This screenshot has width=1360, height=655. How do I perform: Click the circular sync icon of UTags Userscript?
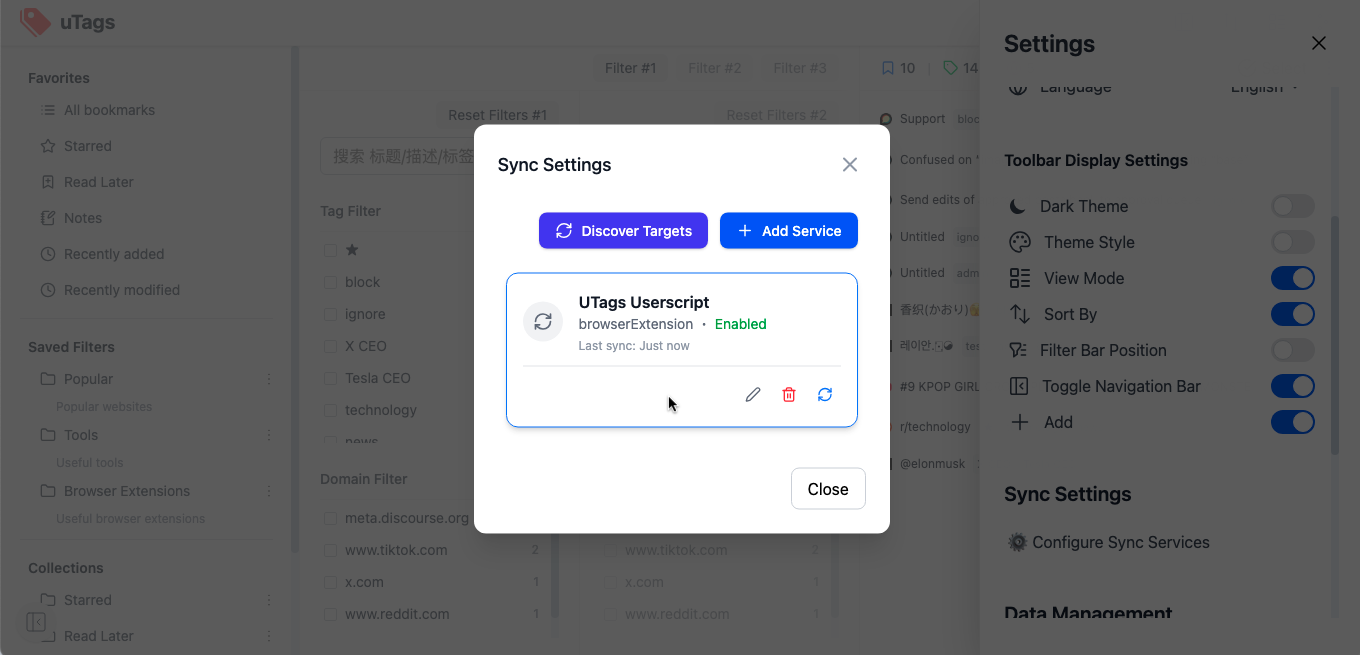click(543, 322)
